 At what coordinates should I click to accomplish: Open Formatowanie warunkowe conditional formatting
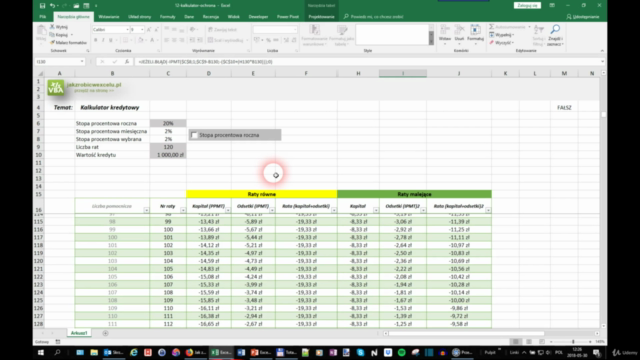[x=314, y=36]
